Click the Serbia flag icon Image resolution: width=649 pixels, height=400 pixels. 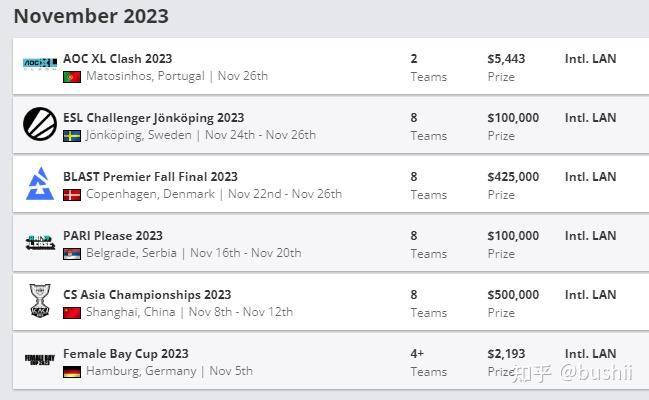72,254
